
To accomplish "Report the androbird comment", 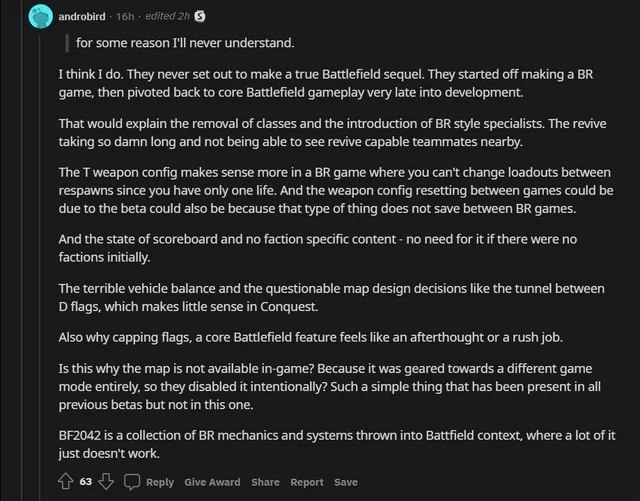I will click(x=307, y=482).
